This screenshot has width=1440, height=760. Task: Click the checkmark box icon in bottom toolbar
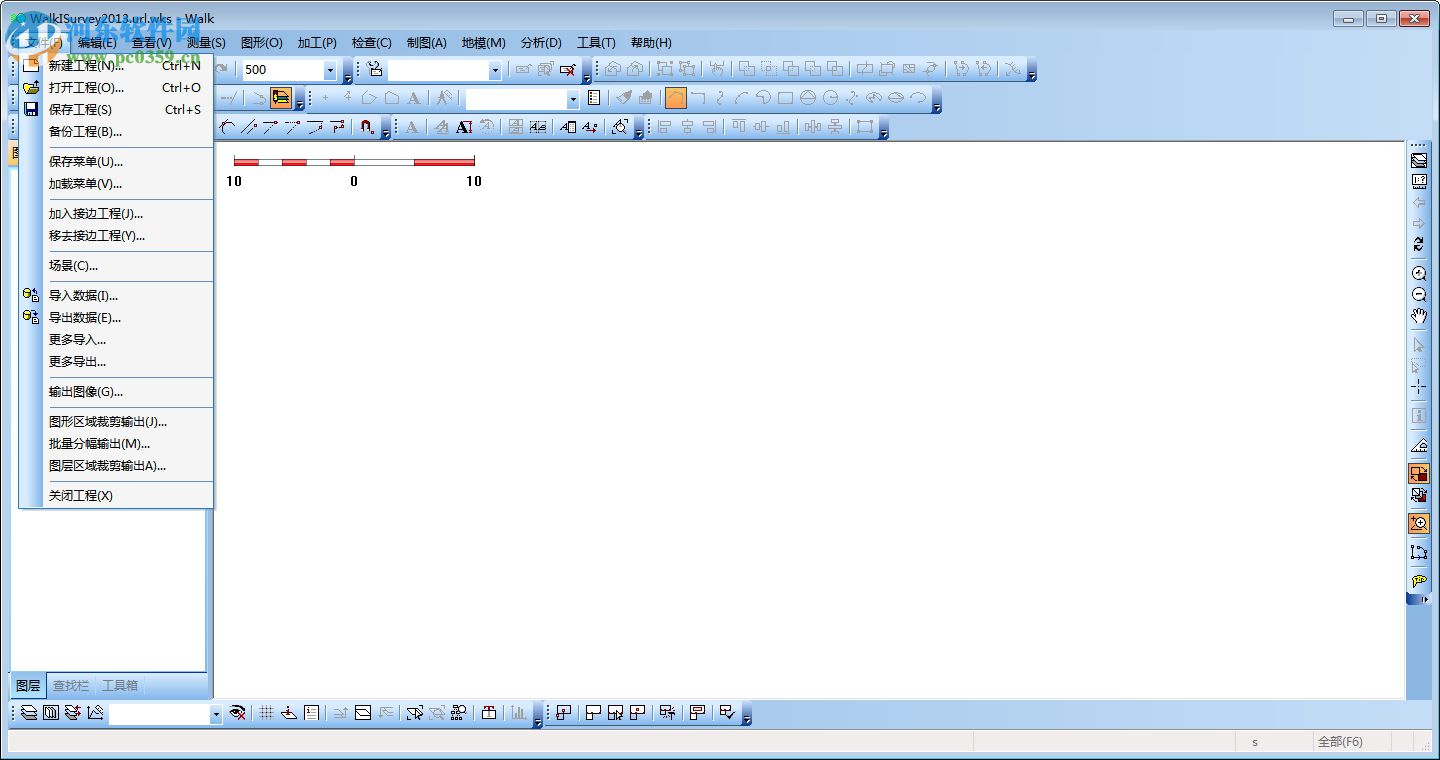click(x=727, y=713)
